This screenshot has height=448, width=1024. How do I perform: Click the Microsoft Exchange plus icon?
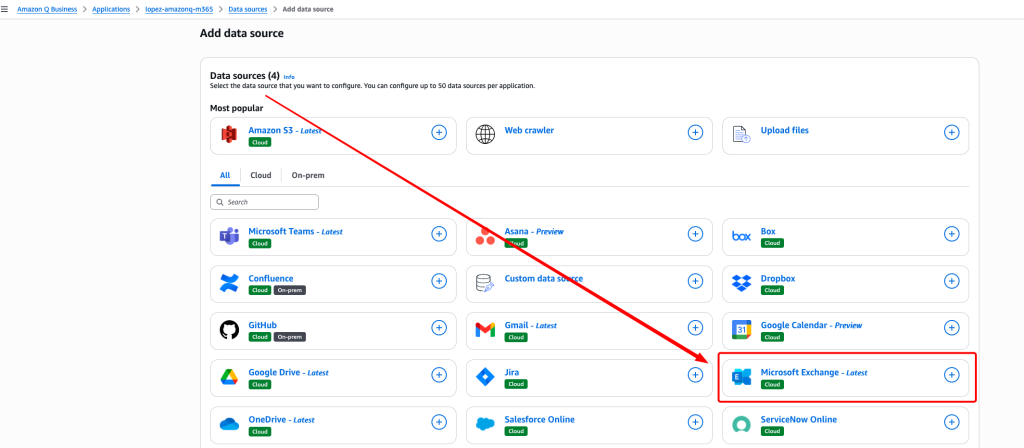click(x=951, y=374)
